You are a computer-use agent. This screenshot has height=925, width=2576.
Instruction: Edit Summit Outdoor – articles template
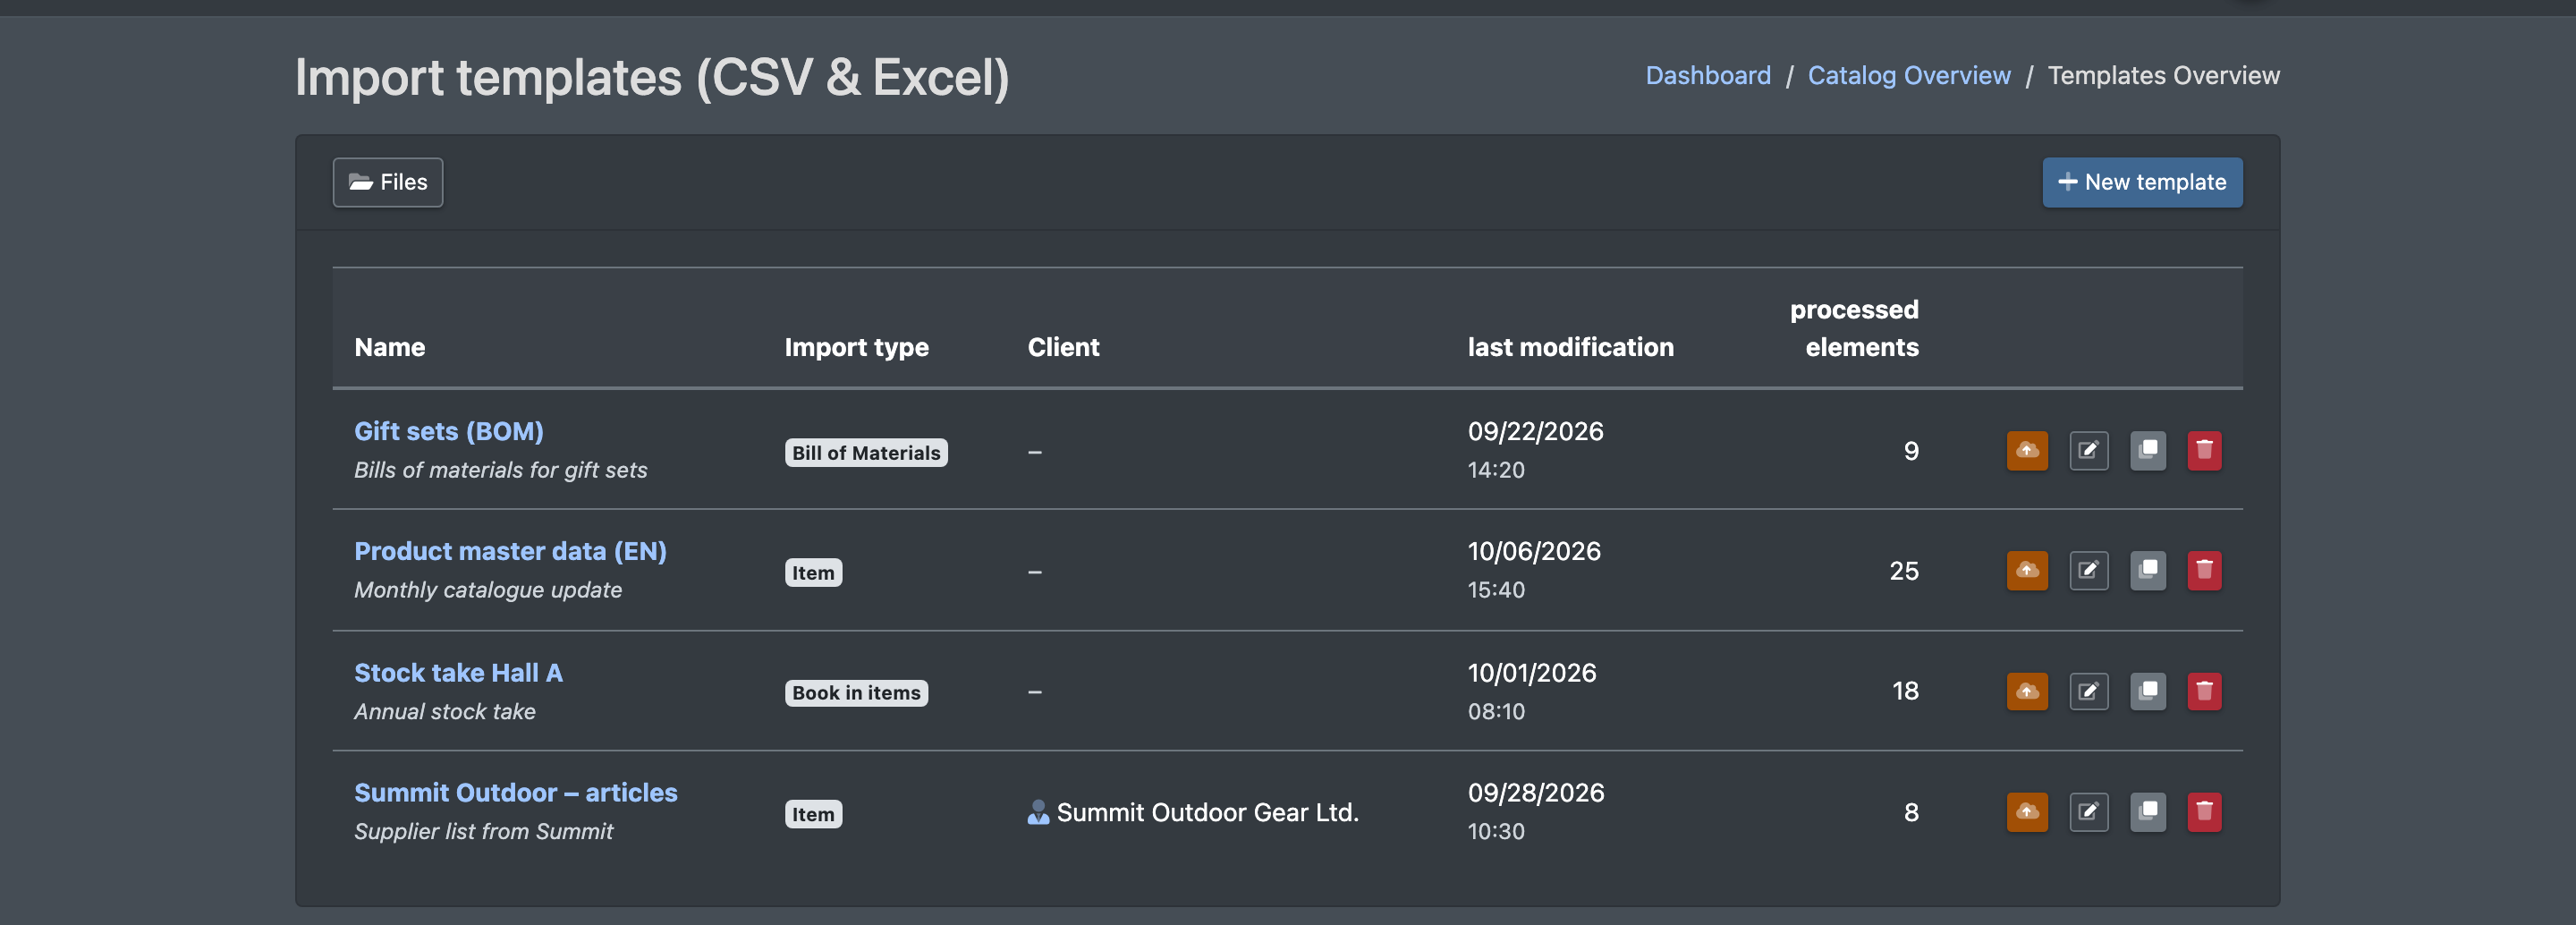(x=2088, y=812)
